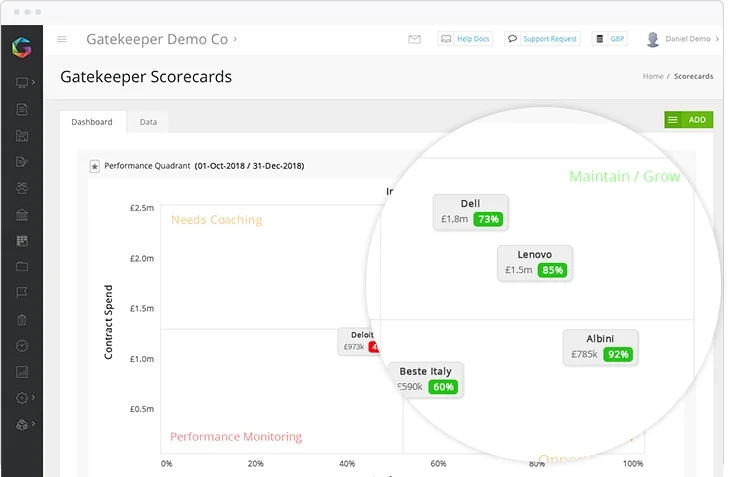Image resolution: width=729 pixels, height=477 pixels.
Task: Click the Maintain / Grow quadrant label
Action: 625,177
